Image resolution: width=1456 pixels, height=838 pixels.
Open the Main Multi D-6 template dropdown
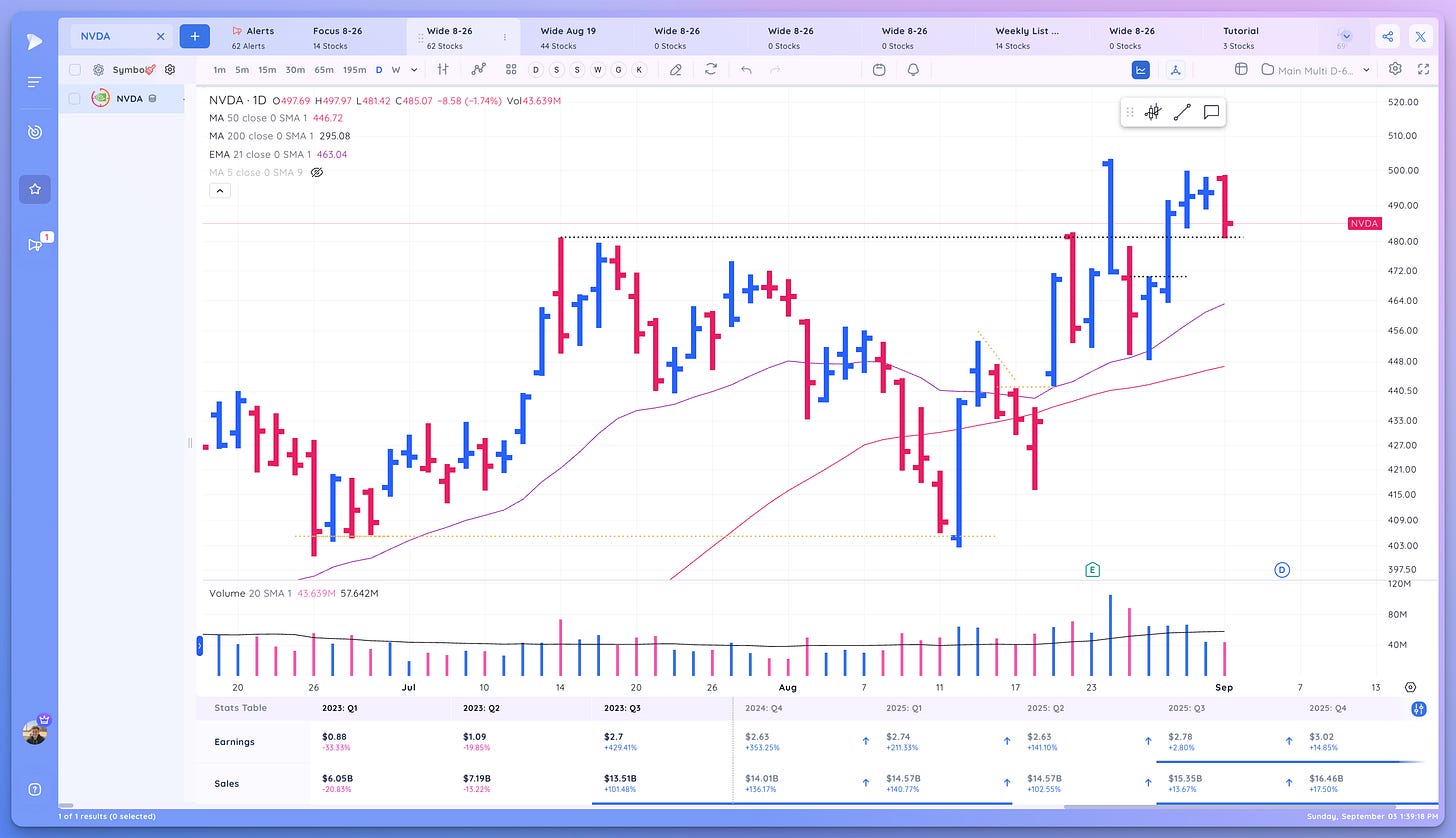1316,69
